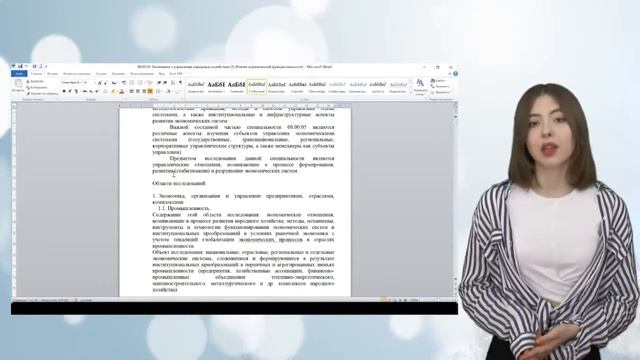This screenshot has width=640, height=360.
Task: Toggle the active Justify alignment button
Action: (x=150, y=91)
